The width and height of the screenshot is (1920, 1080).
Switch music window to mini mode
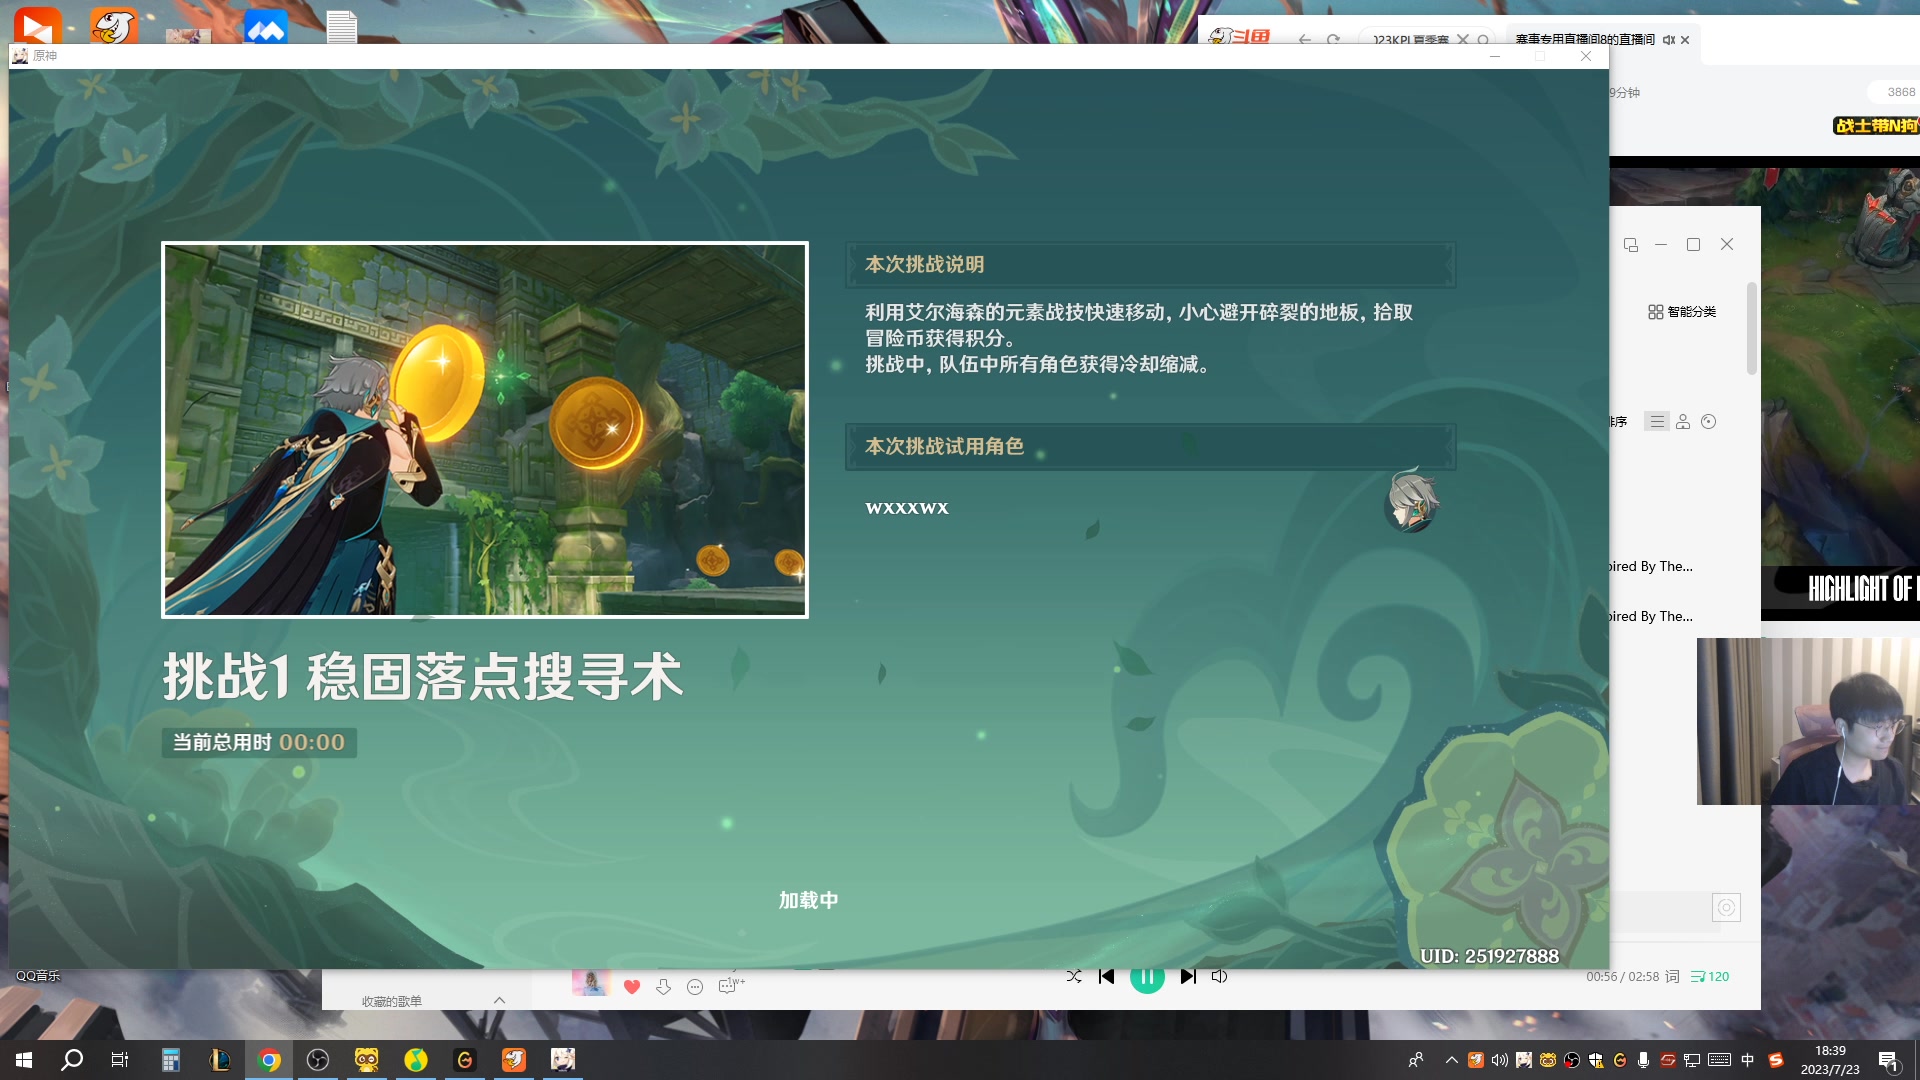pos(1631,245)
